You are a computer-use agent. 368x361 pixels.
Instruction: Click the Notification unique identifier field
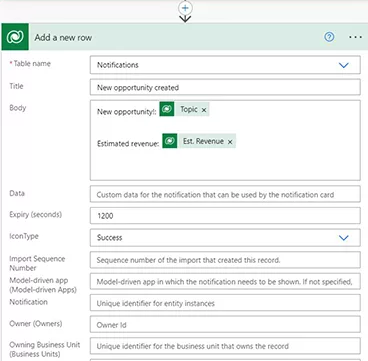coord(225,303)
